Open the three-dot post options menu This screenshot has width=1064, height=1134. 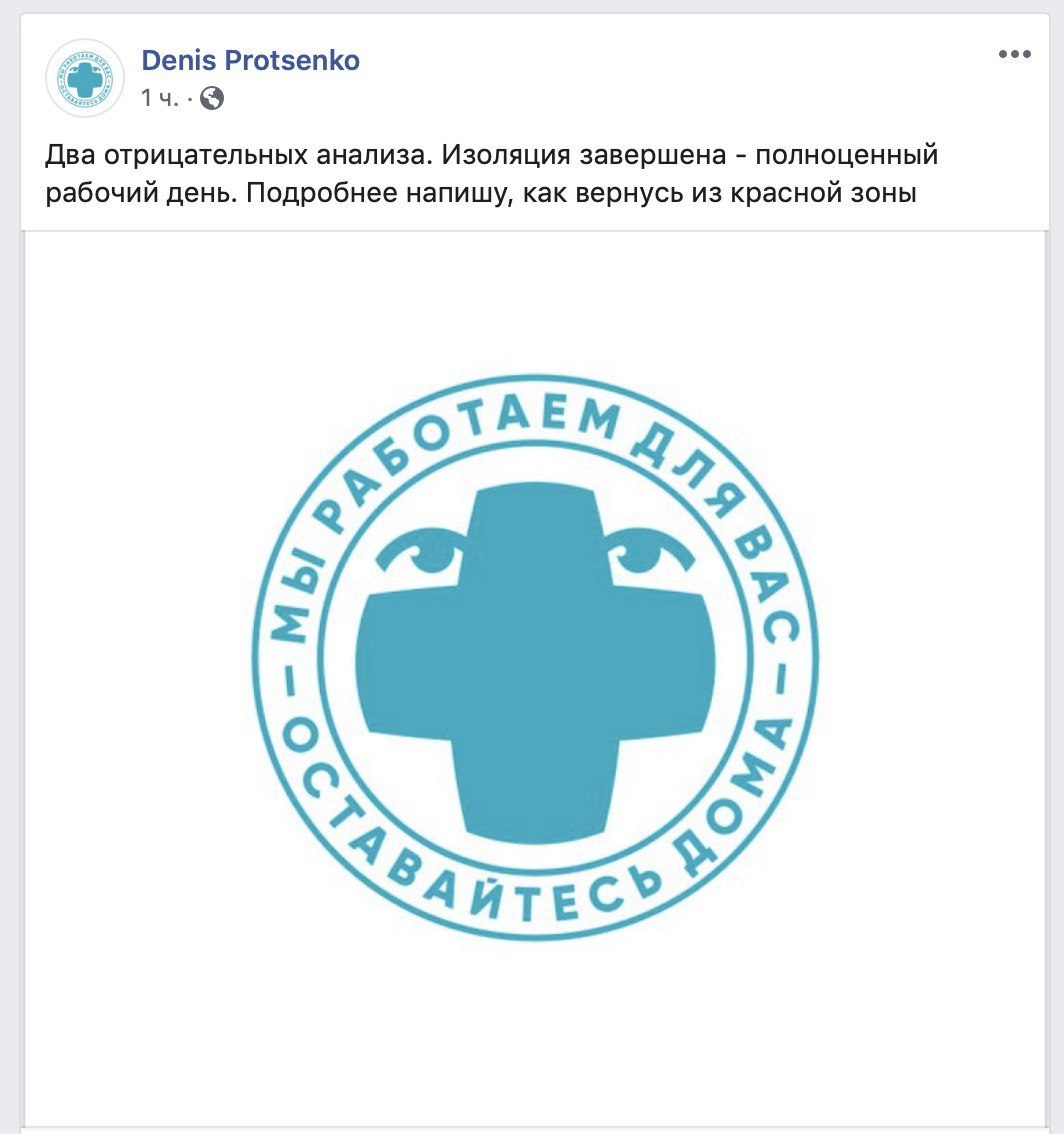point(1014,54)
